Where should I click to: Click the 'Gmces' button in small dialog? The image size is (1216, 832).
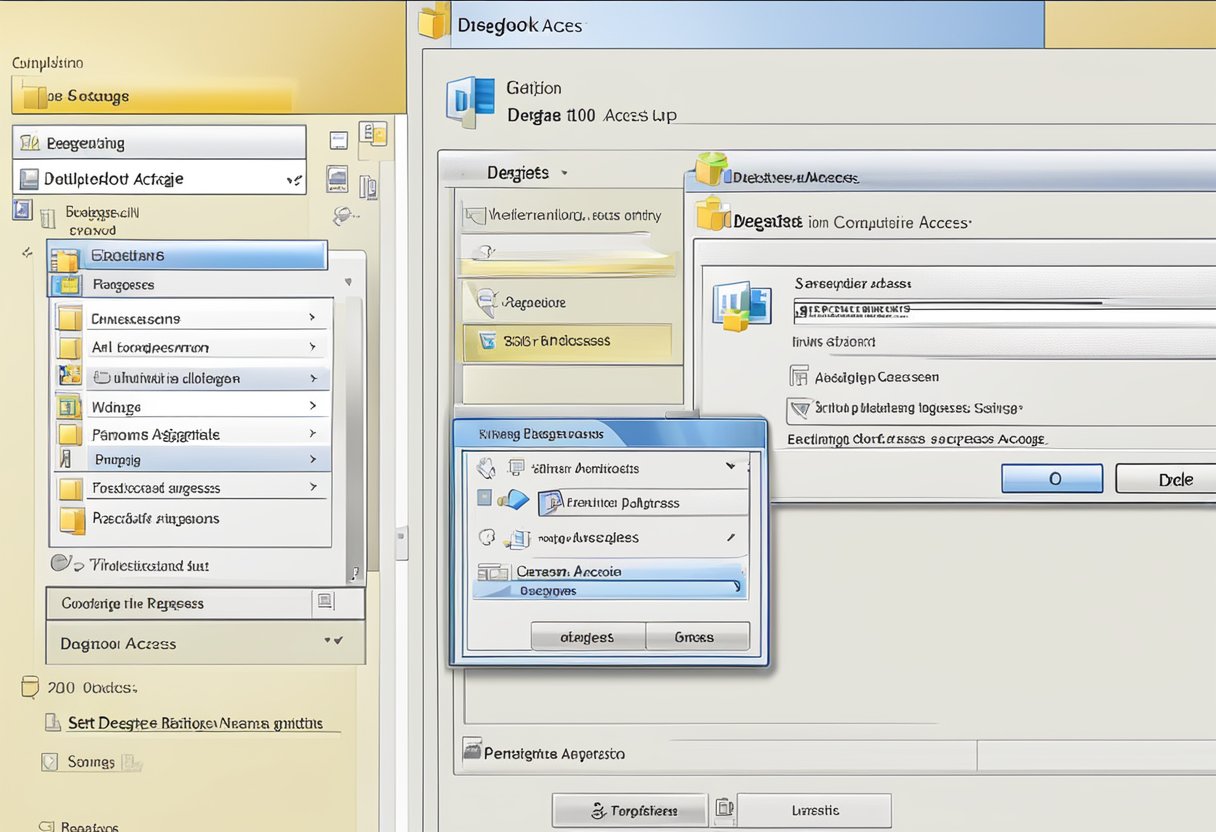pyautogui.click(x=695, y=637)
